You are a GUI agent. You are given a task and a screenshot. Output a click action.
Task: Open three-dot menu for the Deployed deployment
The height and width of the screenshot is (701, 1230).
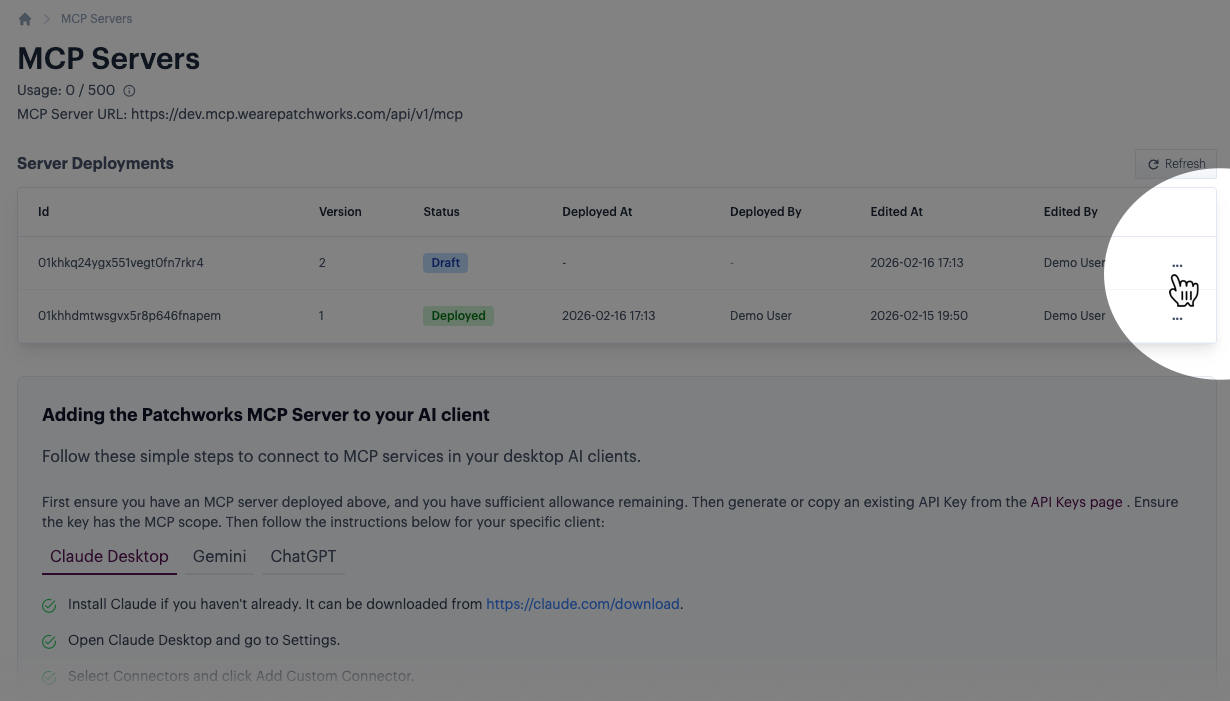1177,319
